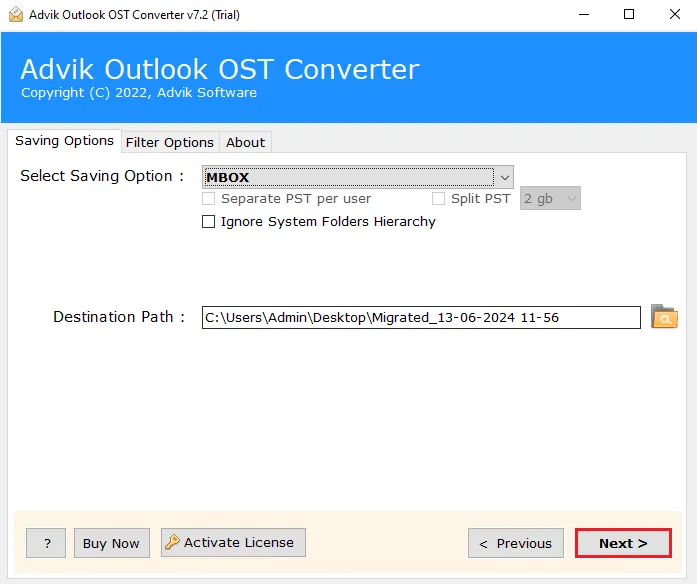Click the Destination Path label
Viewport: 697px width, 584px height.
pos(119,317)
